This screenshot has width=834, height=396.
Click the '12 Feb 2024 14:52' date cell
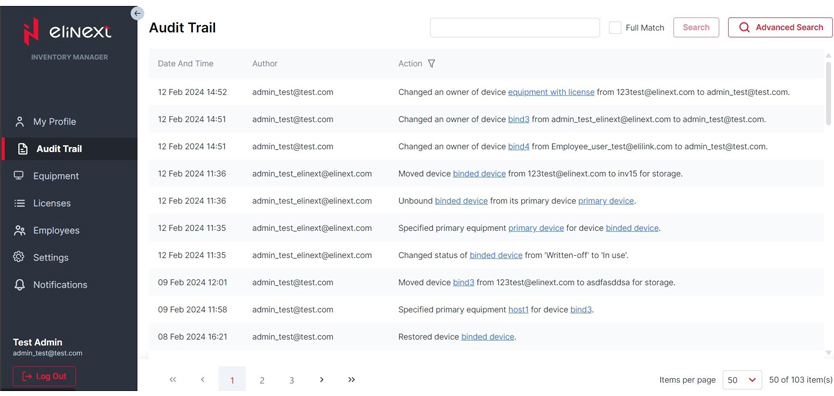tap(193, 92)
